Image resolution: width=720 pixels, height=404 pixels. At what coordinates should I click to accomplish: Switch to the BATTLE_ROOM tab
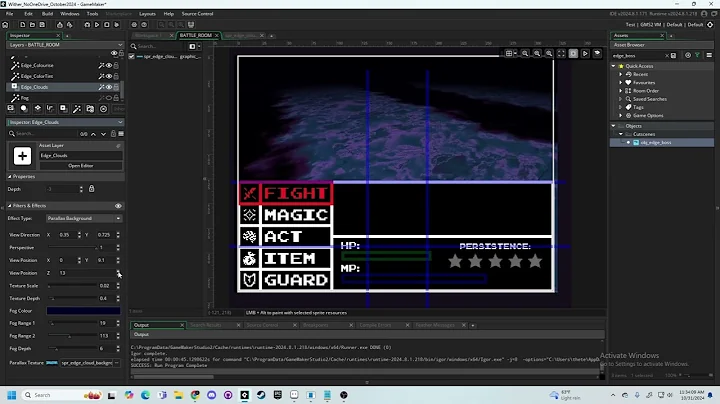pos(196,35)
